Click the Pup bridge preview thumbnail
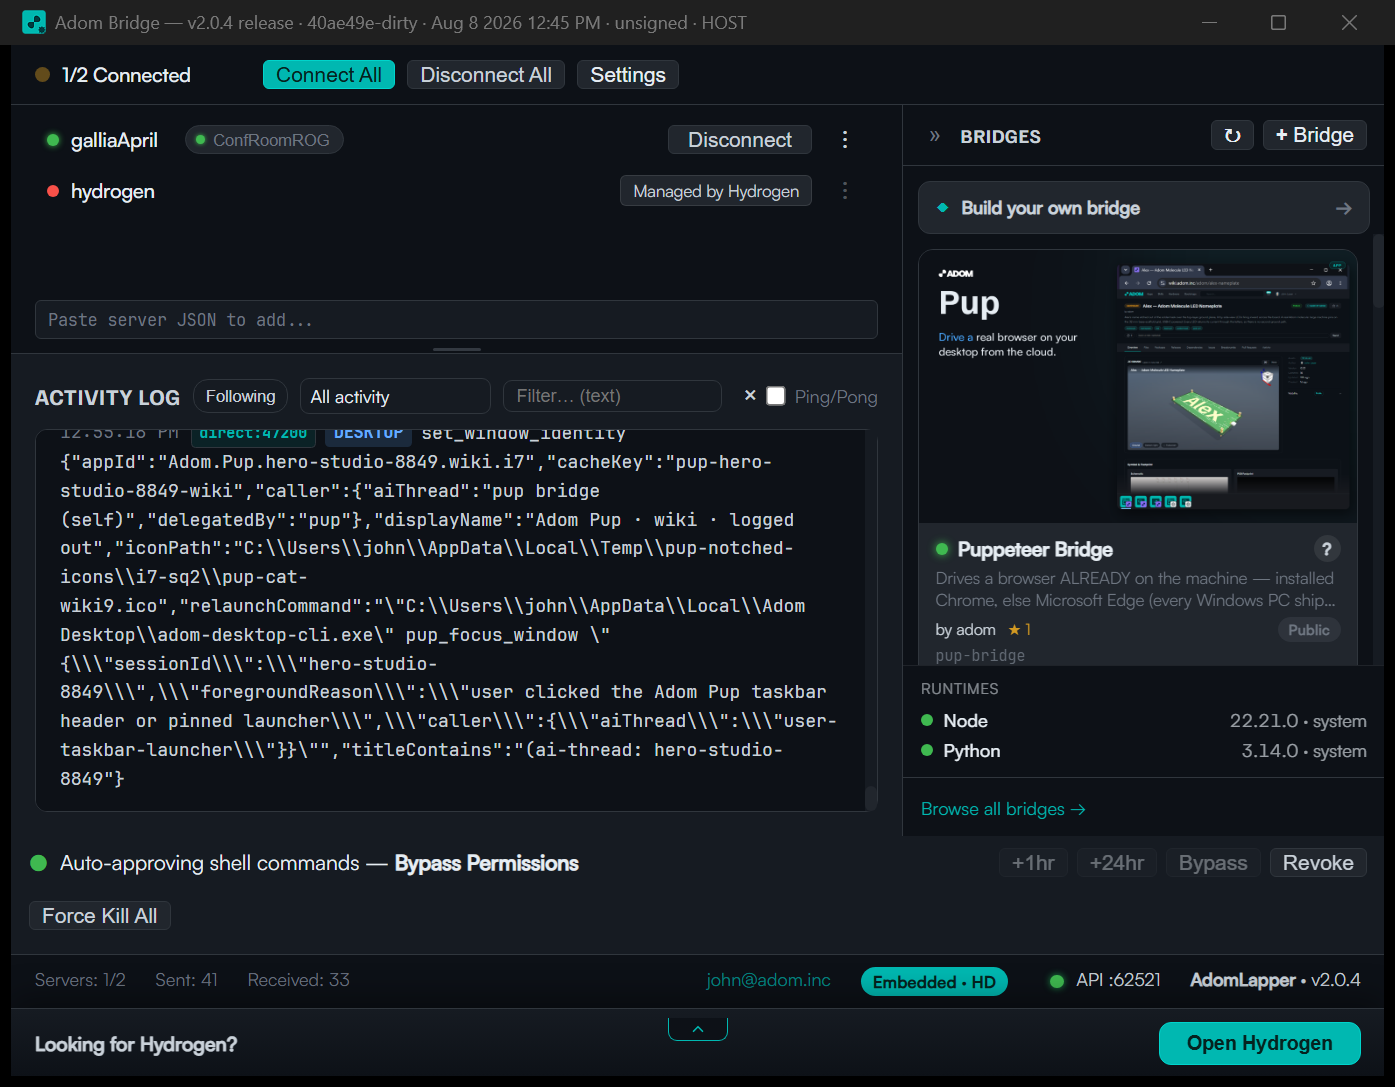This screenshot has height=1087, width=1395. pos(1138,386)
